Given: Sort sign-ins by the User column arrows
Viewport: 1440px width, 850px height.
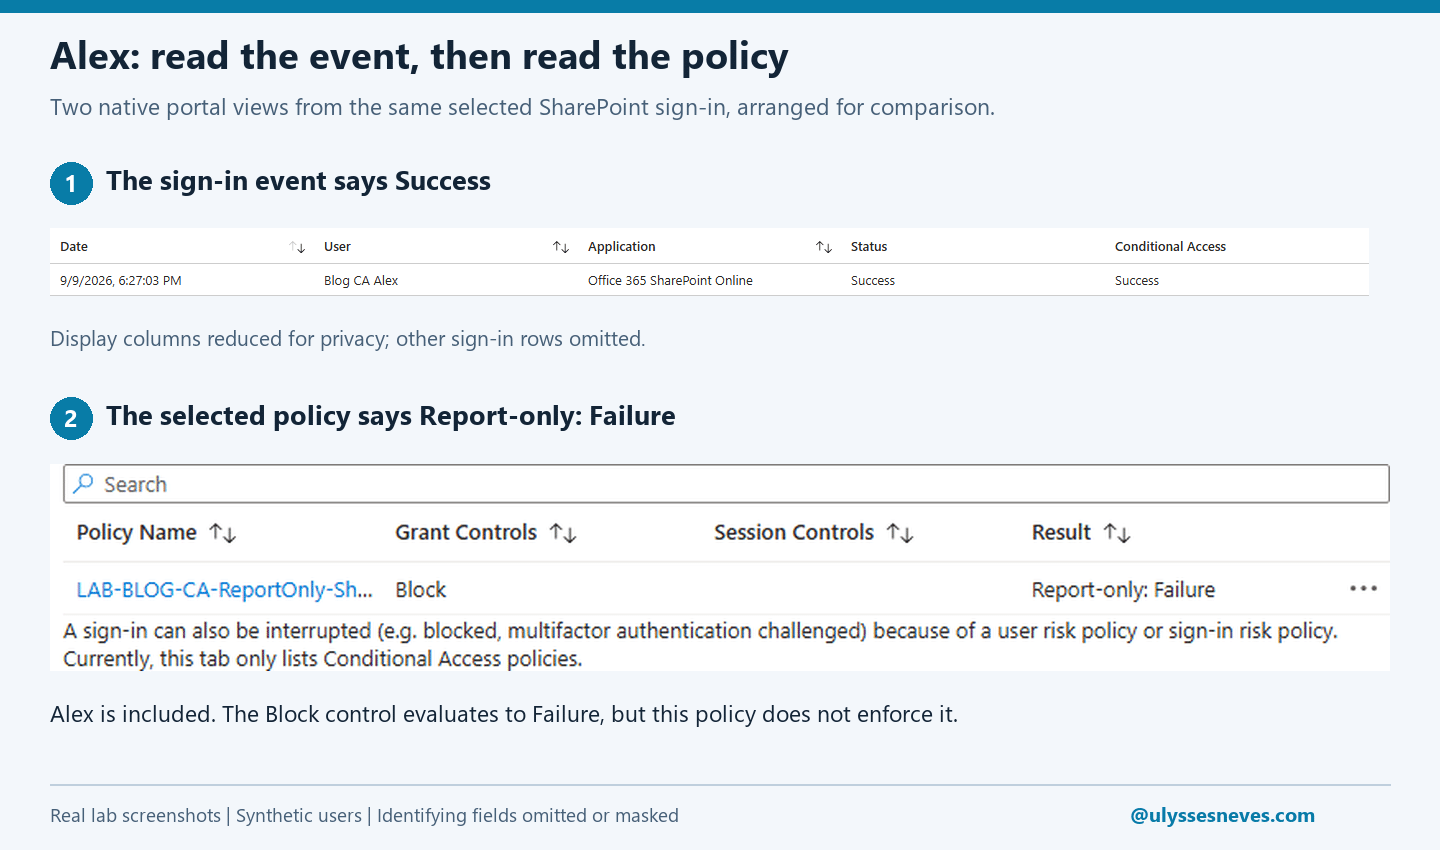Looking at the screenshot, I should click(x=561, y=247).
